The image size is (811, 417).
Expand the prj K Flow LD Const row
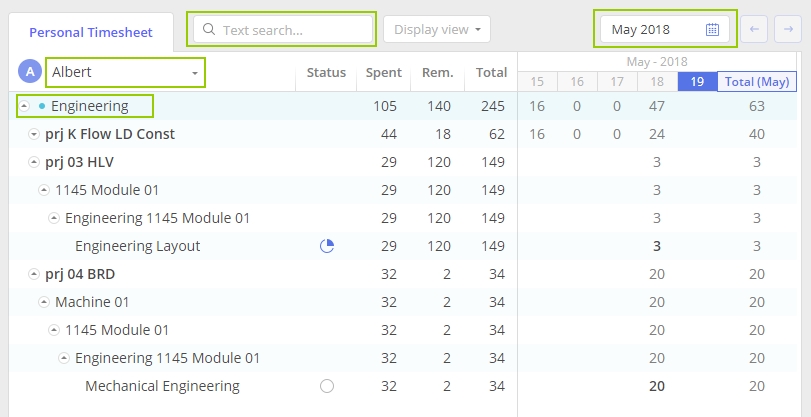(x=34, y=135)
